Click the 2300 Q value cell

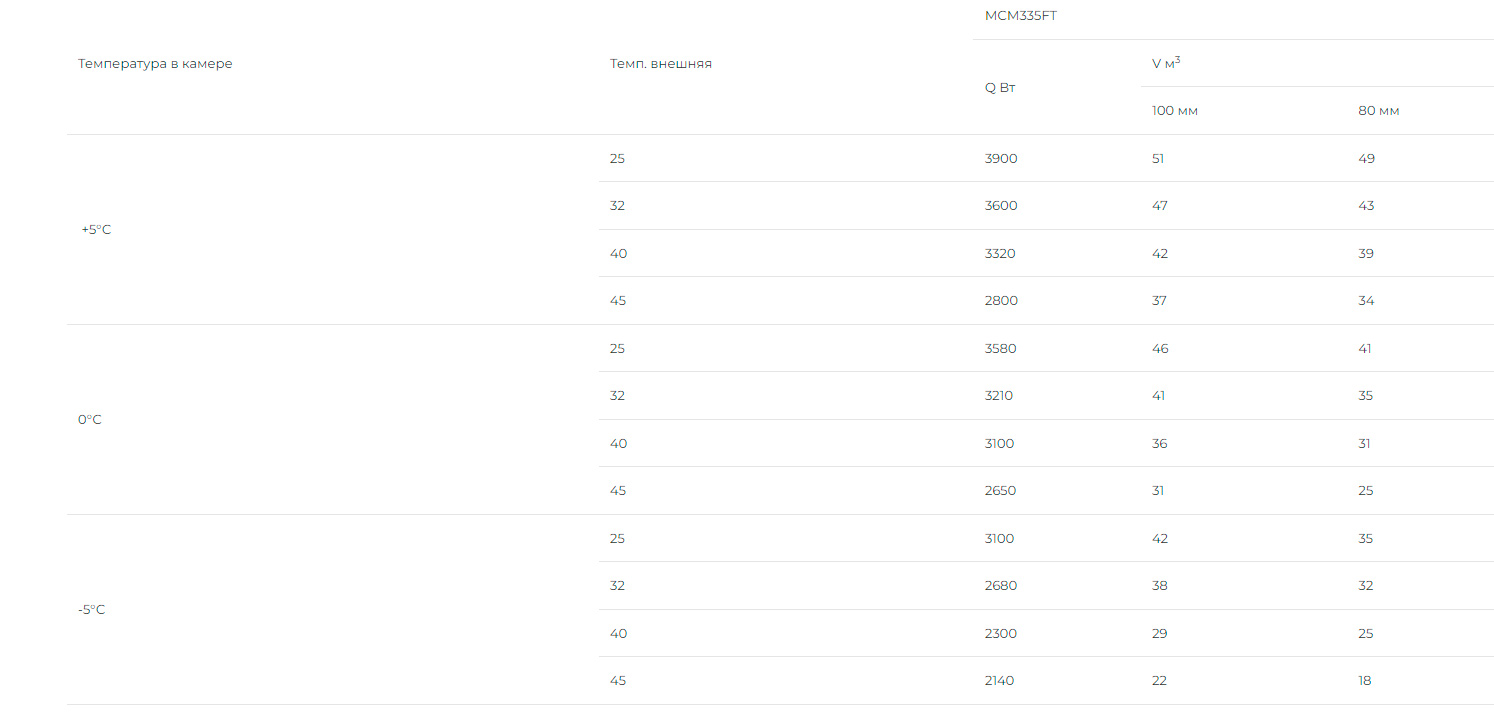(1001, 634)
